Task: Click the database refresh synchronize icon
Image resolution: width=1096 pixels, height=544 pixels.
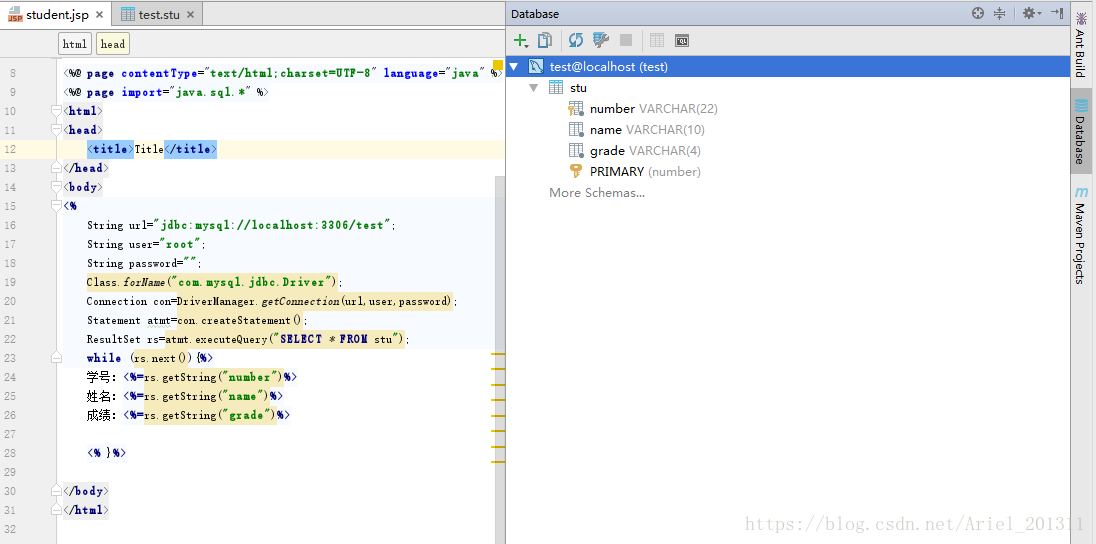Action: pyautogui.click(x=575, y=41)
